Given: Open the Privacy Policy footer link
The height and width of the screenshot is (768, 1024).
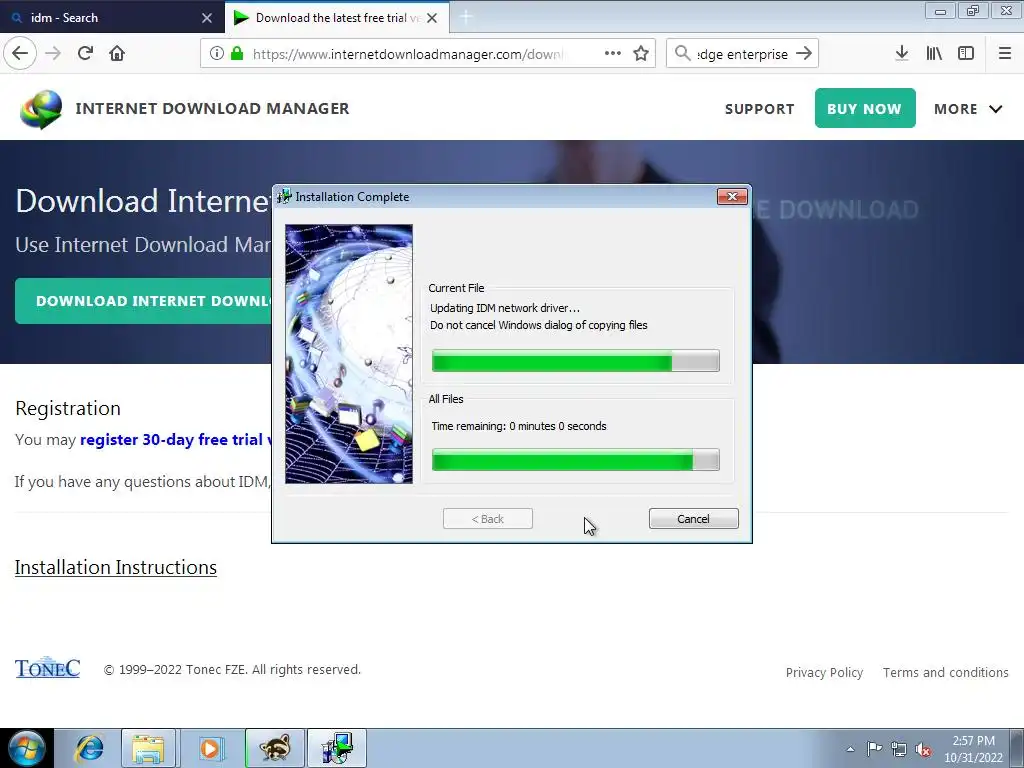Looking at the screenshot, I should pyautogui.click(x=824, y=673).
